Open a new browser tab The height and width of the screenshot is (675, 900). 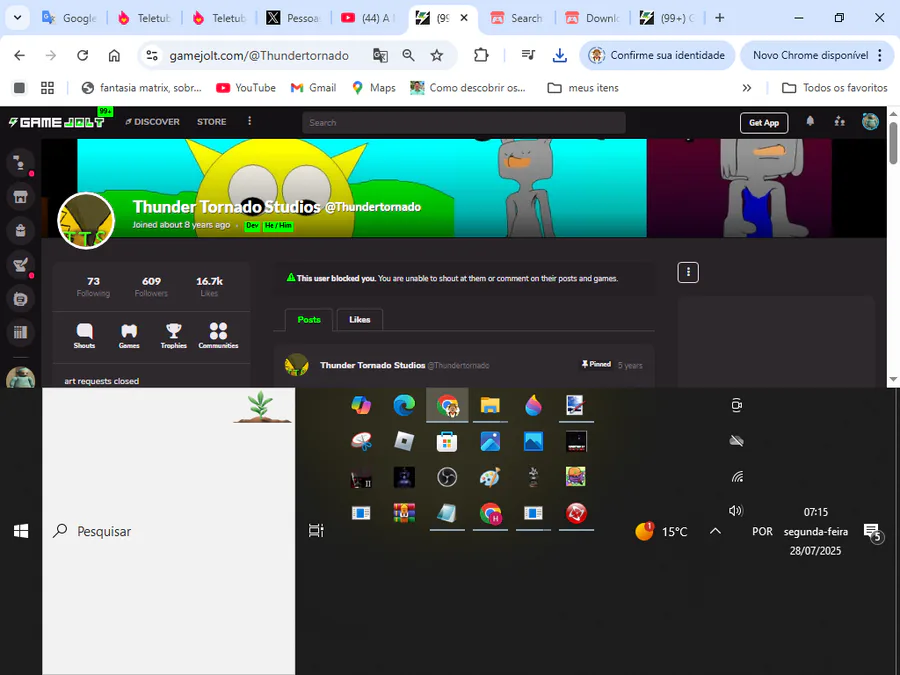coord(719,18)
